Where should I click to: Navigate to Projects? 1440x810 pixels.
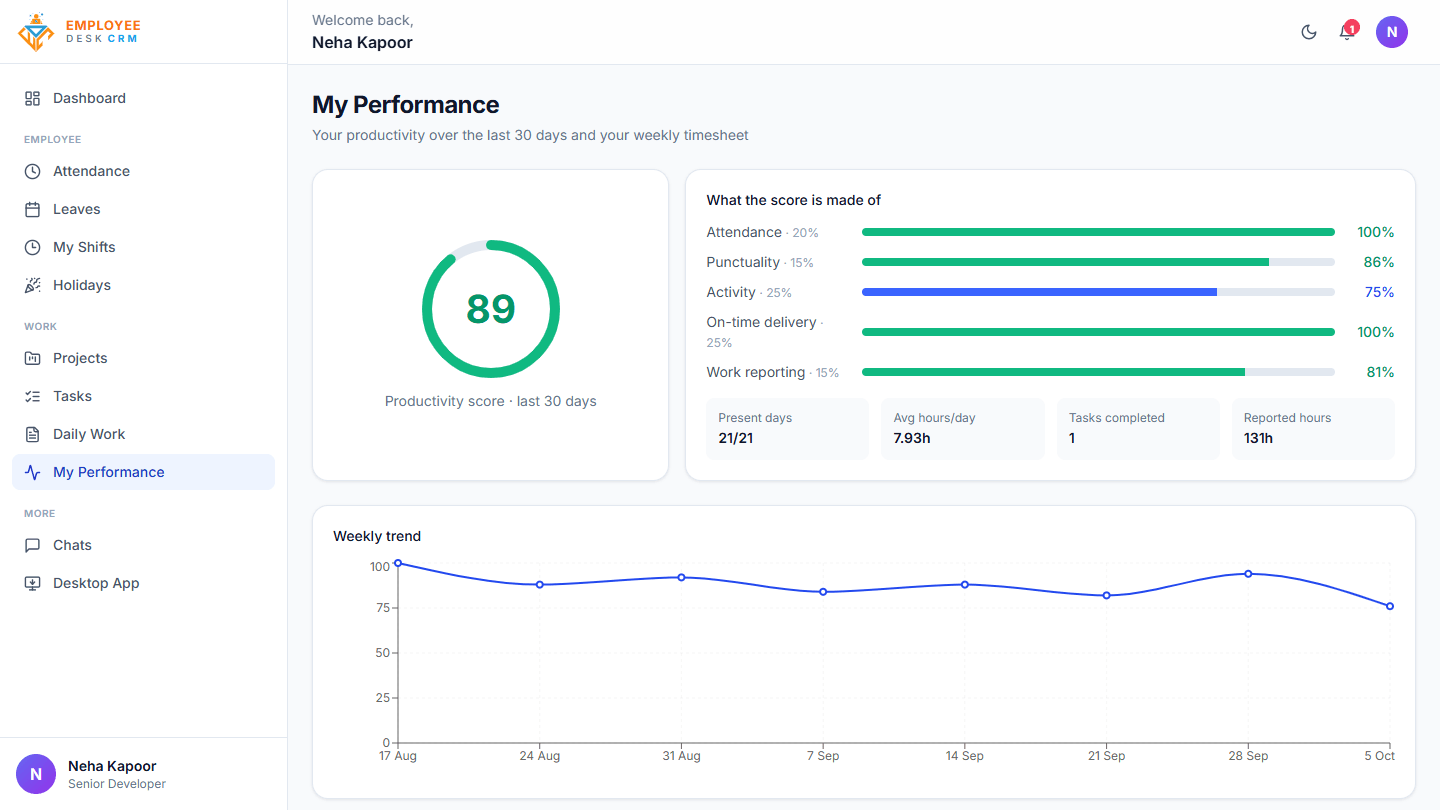point(143,358)
